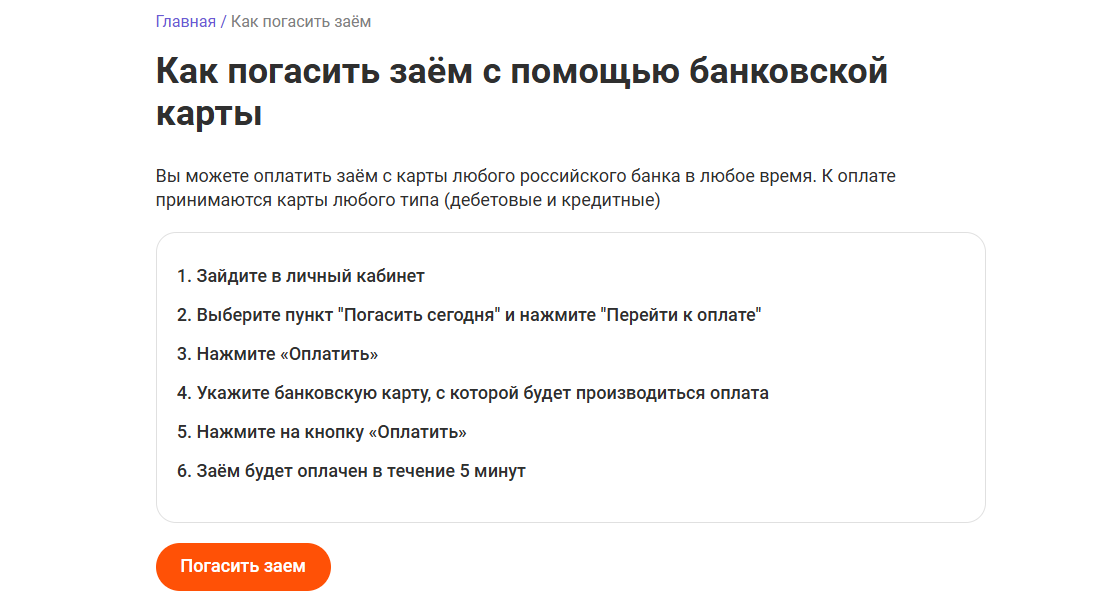Click the breadcrumb slash separator

coord(224,22)
